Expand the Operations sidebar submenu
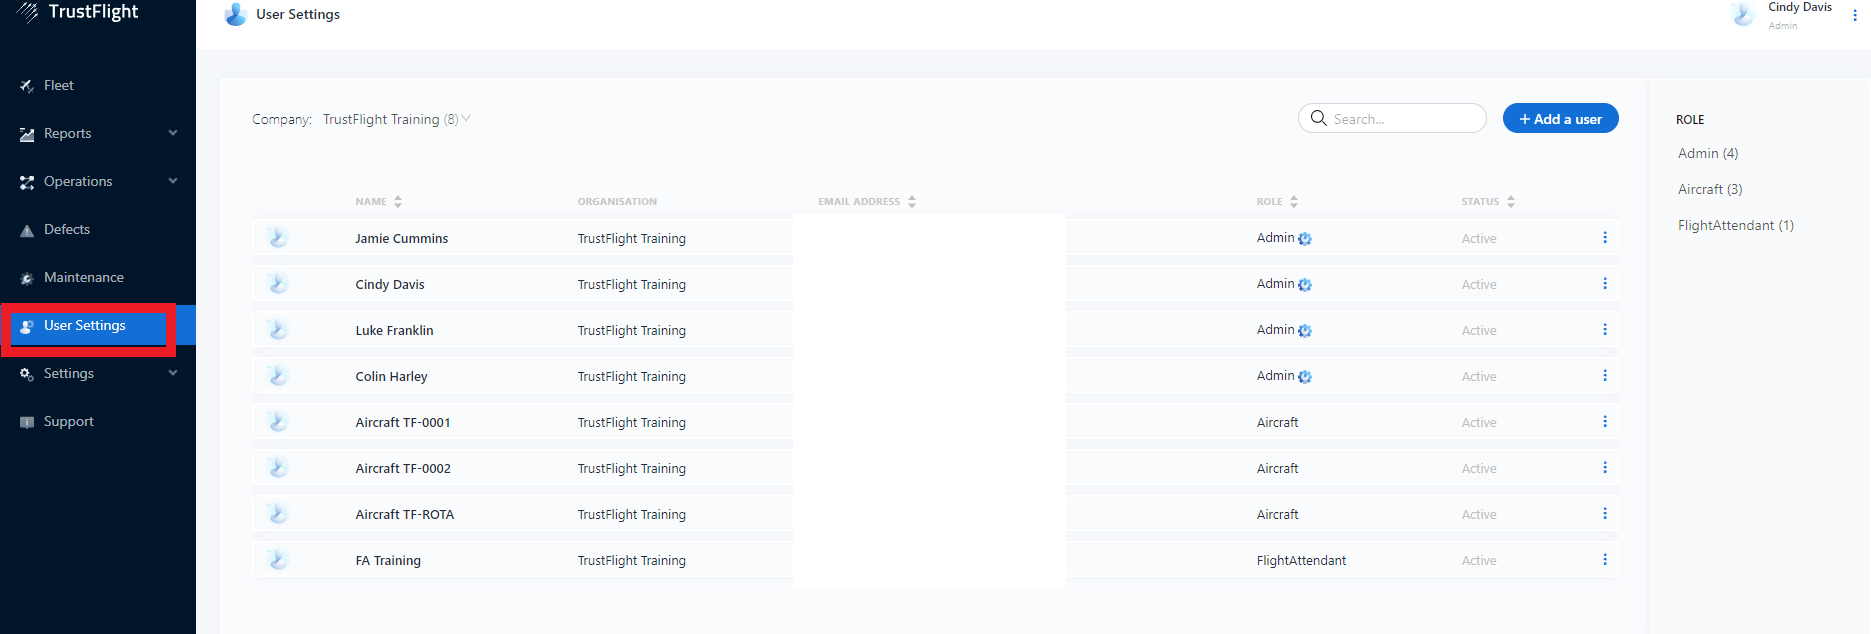 (x=173, y=181)
